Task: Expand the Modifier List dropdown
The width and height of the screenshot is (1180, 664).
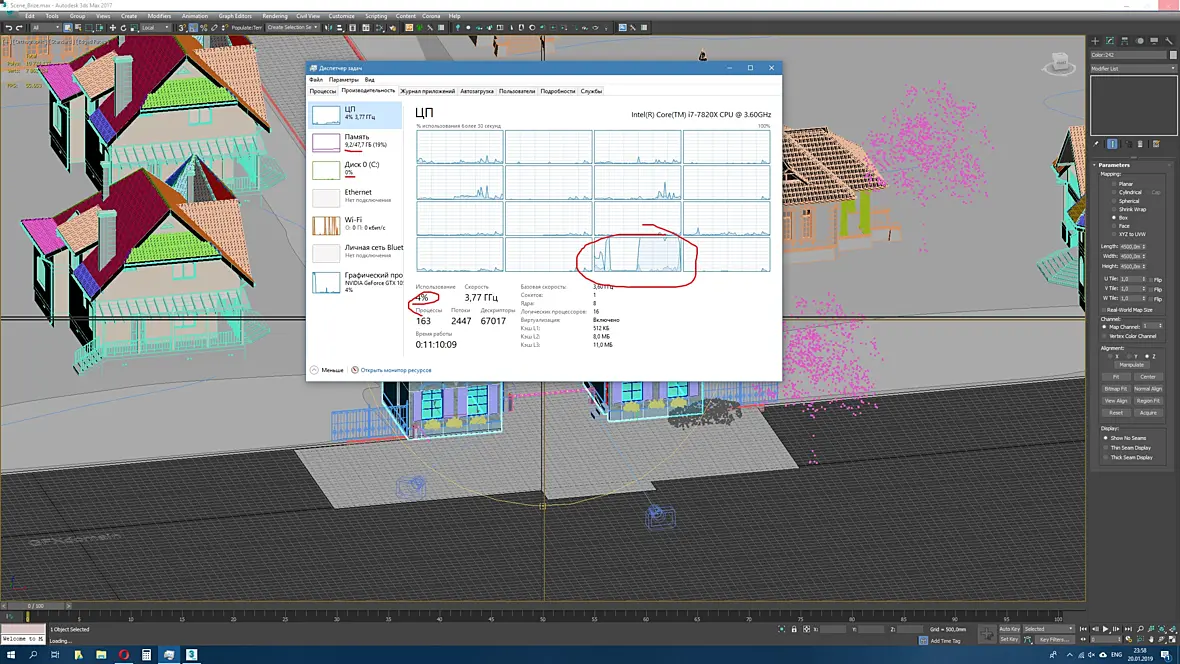Action: click(1133, 69)
